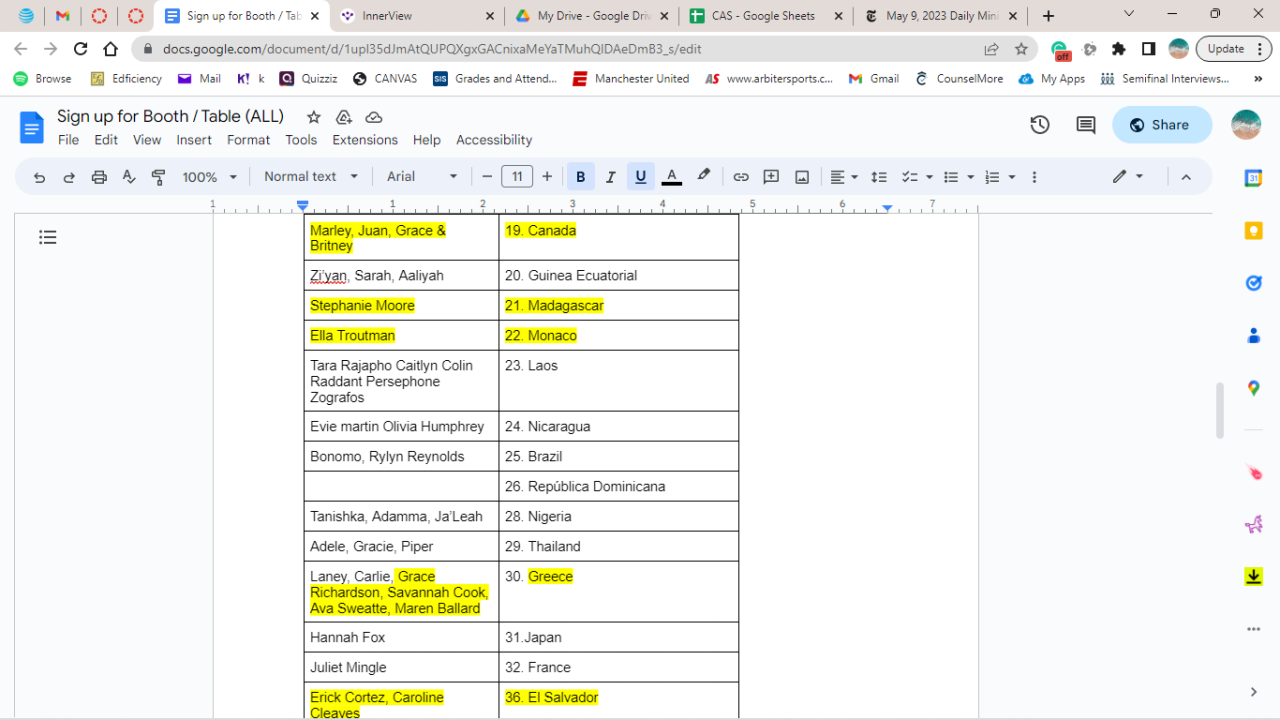
Task: Run spelling and grammar check icon
Action: coord(129,177)
